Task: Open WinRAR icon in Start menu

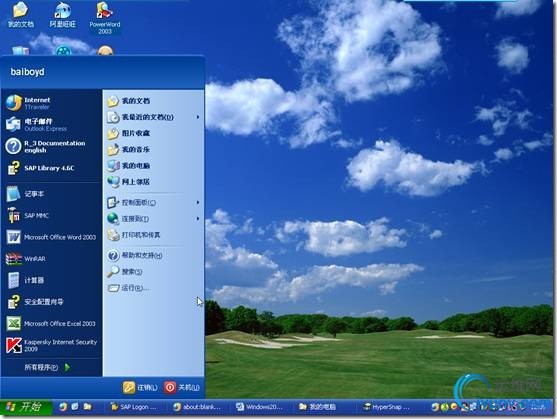Action: pyautogui.click(x=13, y=259)
